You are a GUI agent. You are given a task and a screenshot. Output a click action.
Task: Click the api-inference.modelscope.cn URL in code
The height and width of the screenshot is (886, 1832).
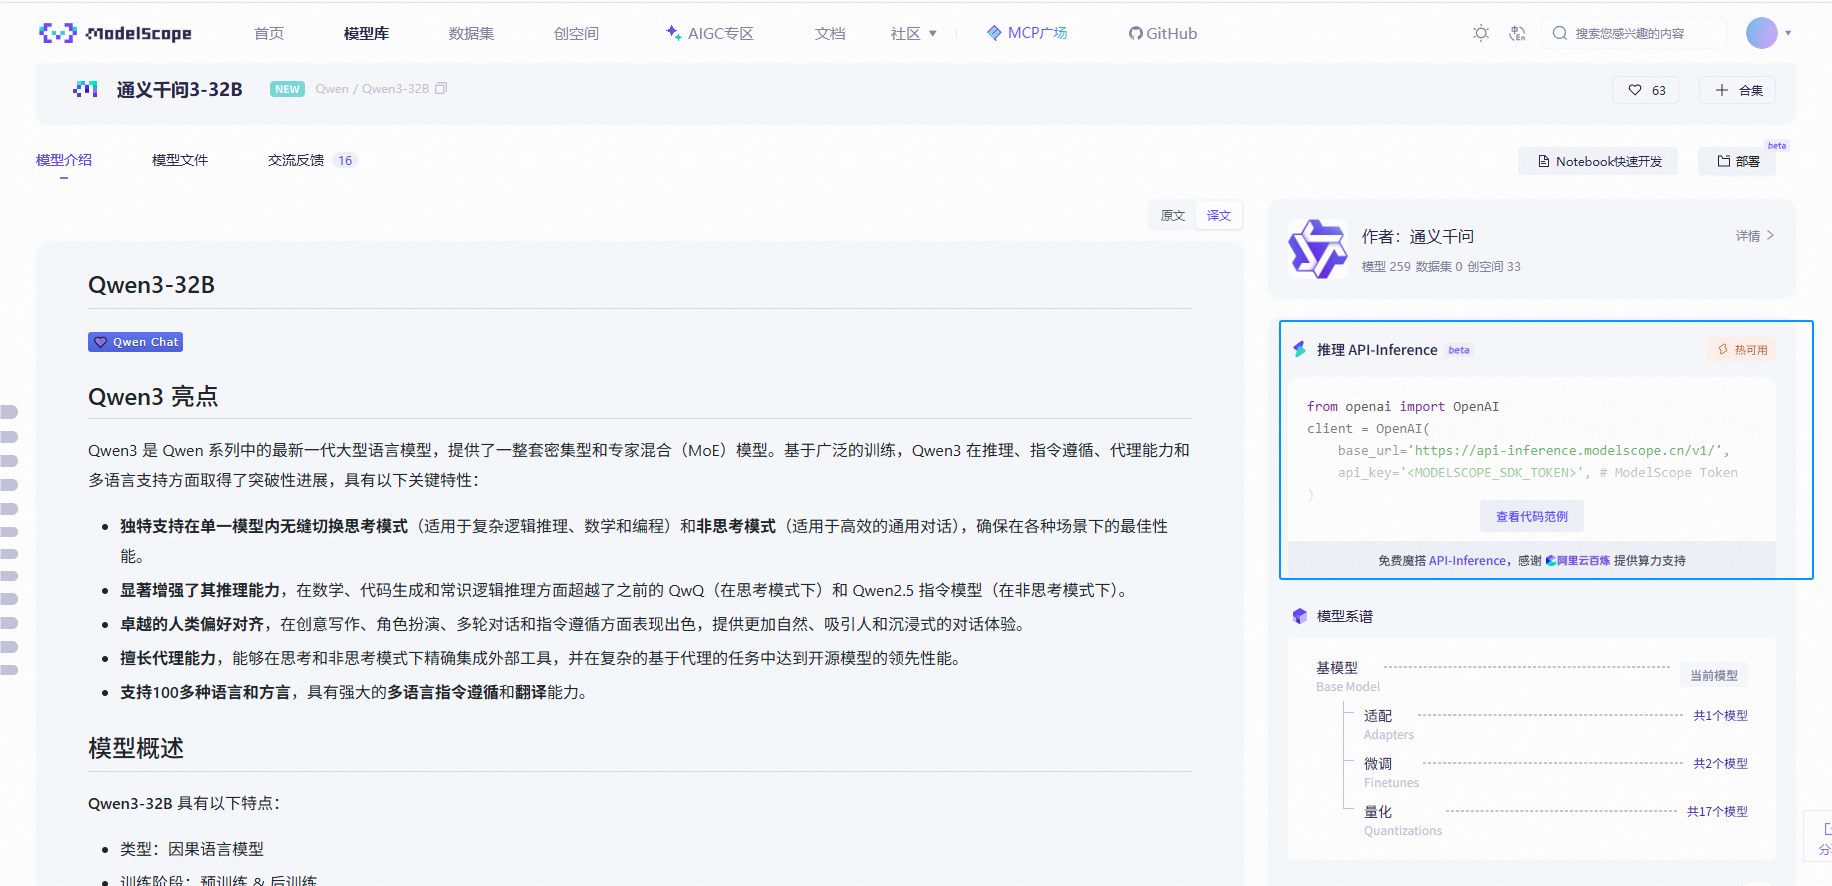pos(1568,451)
